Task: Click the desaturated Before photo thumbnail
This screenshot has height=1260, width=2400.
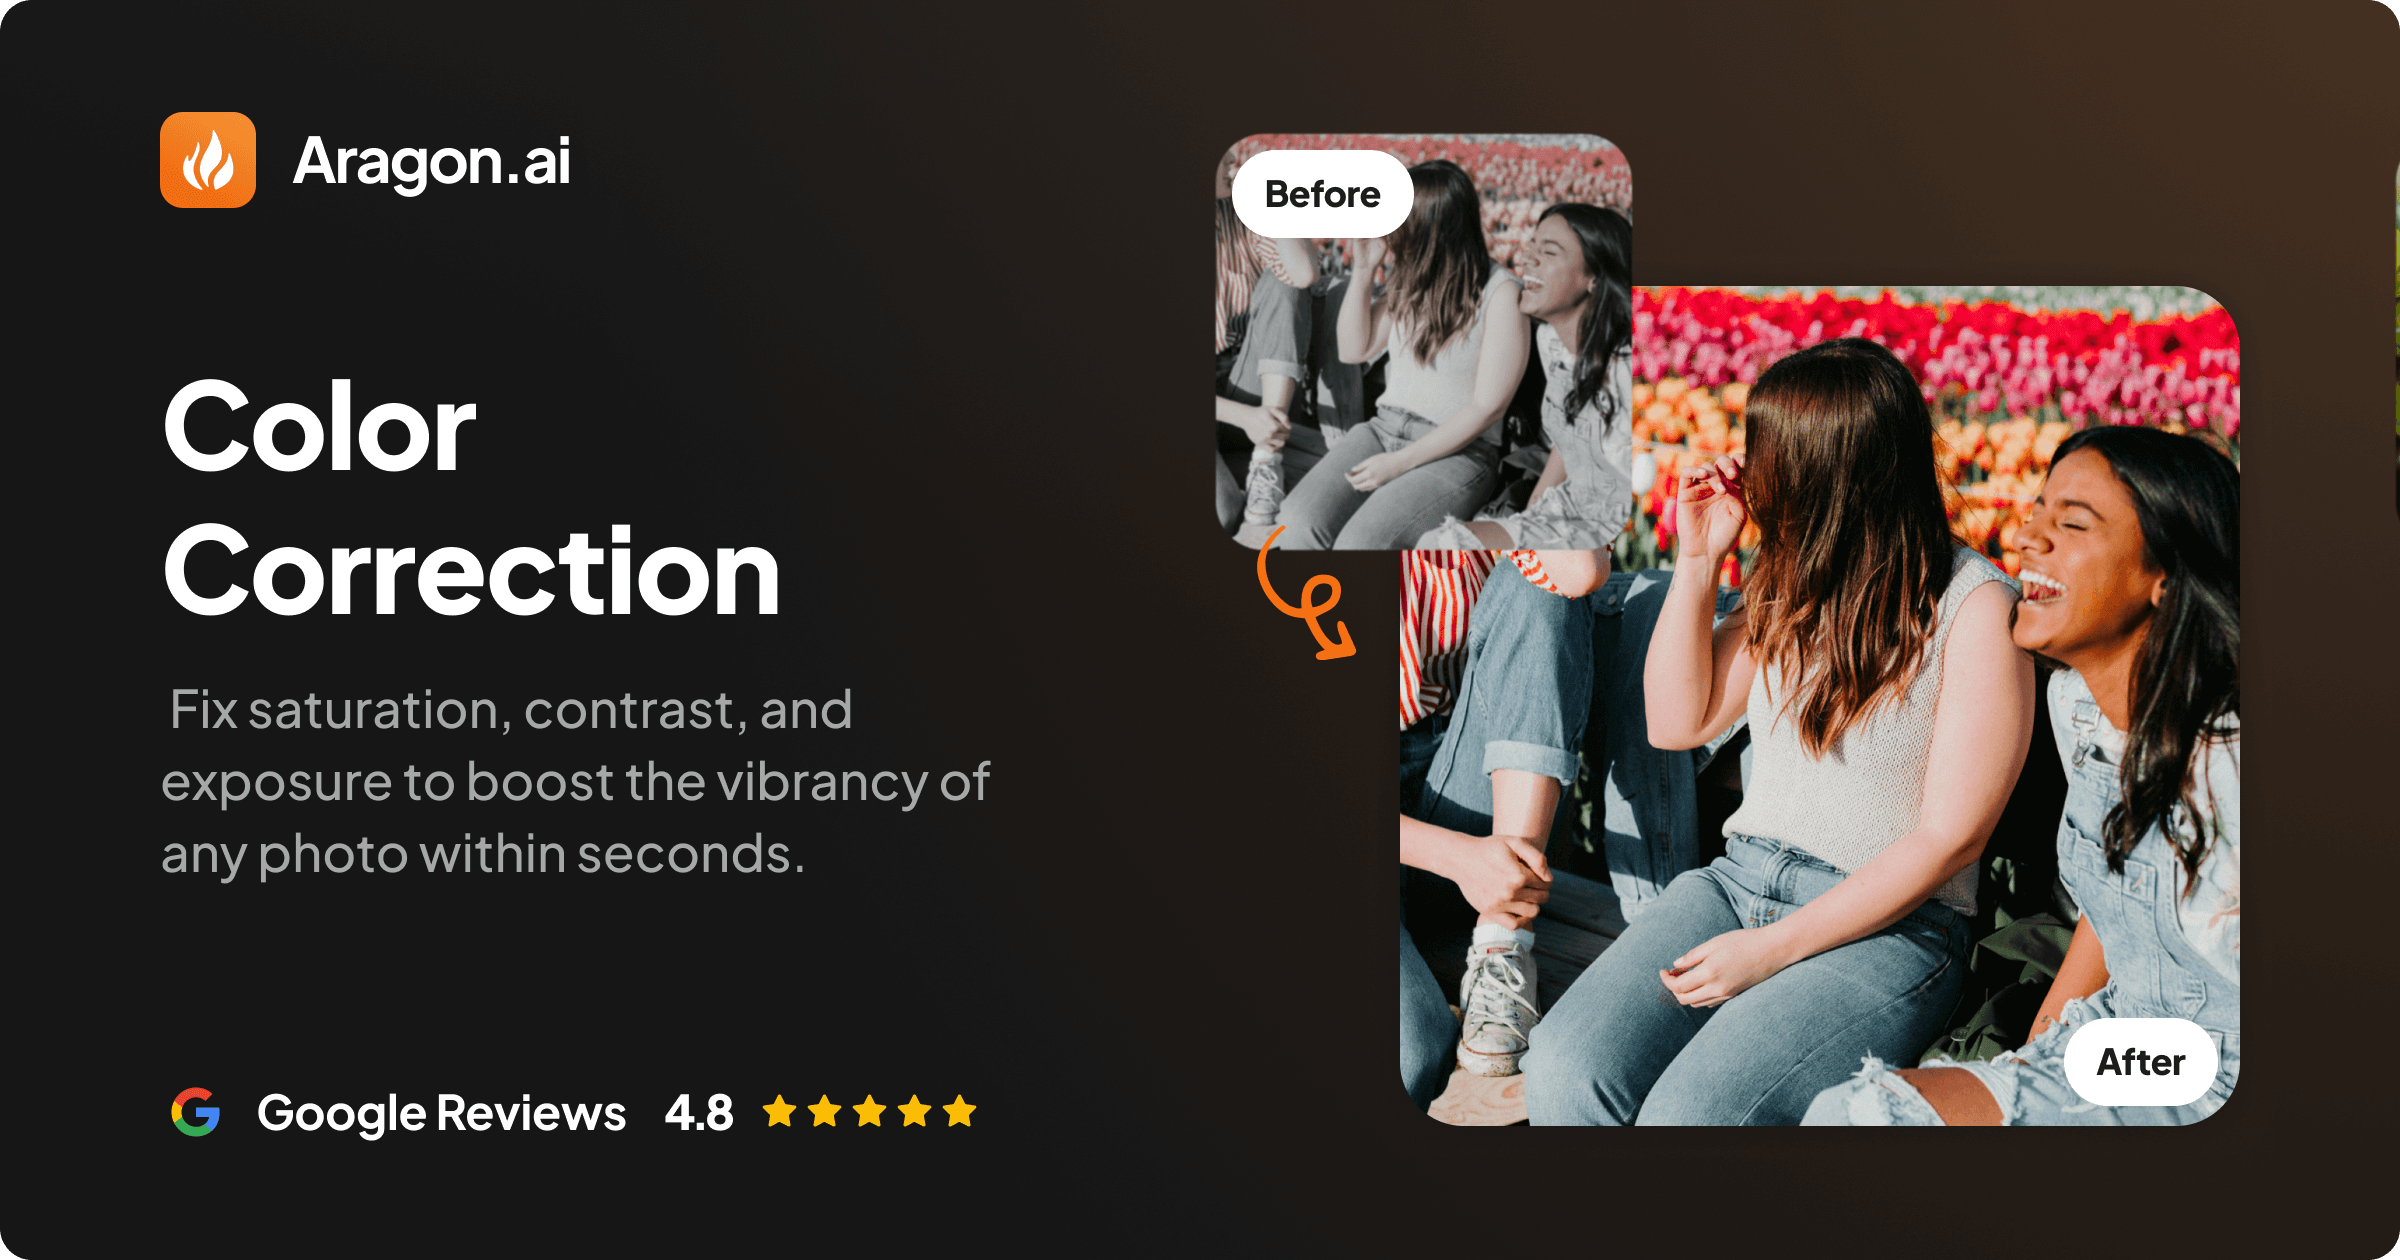Action: click(1424, 342)
